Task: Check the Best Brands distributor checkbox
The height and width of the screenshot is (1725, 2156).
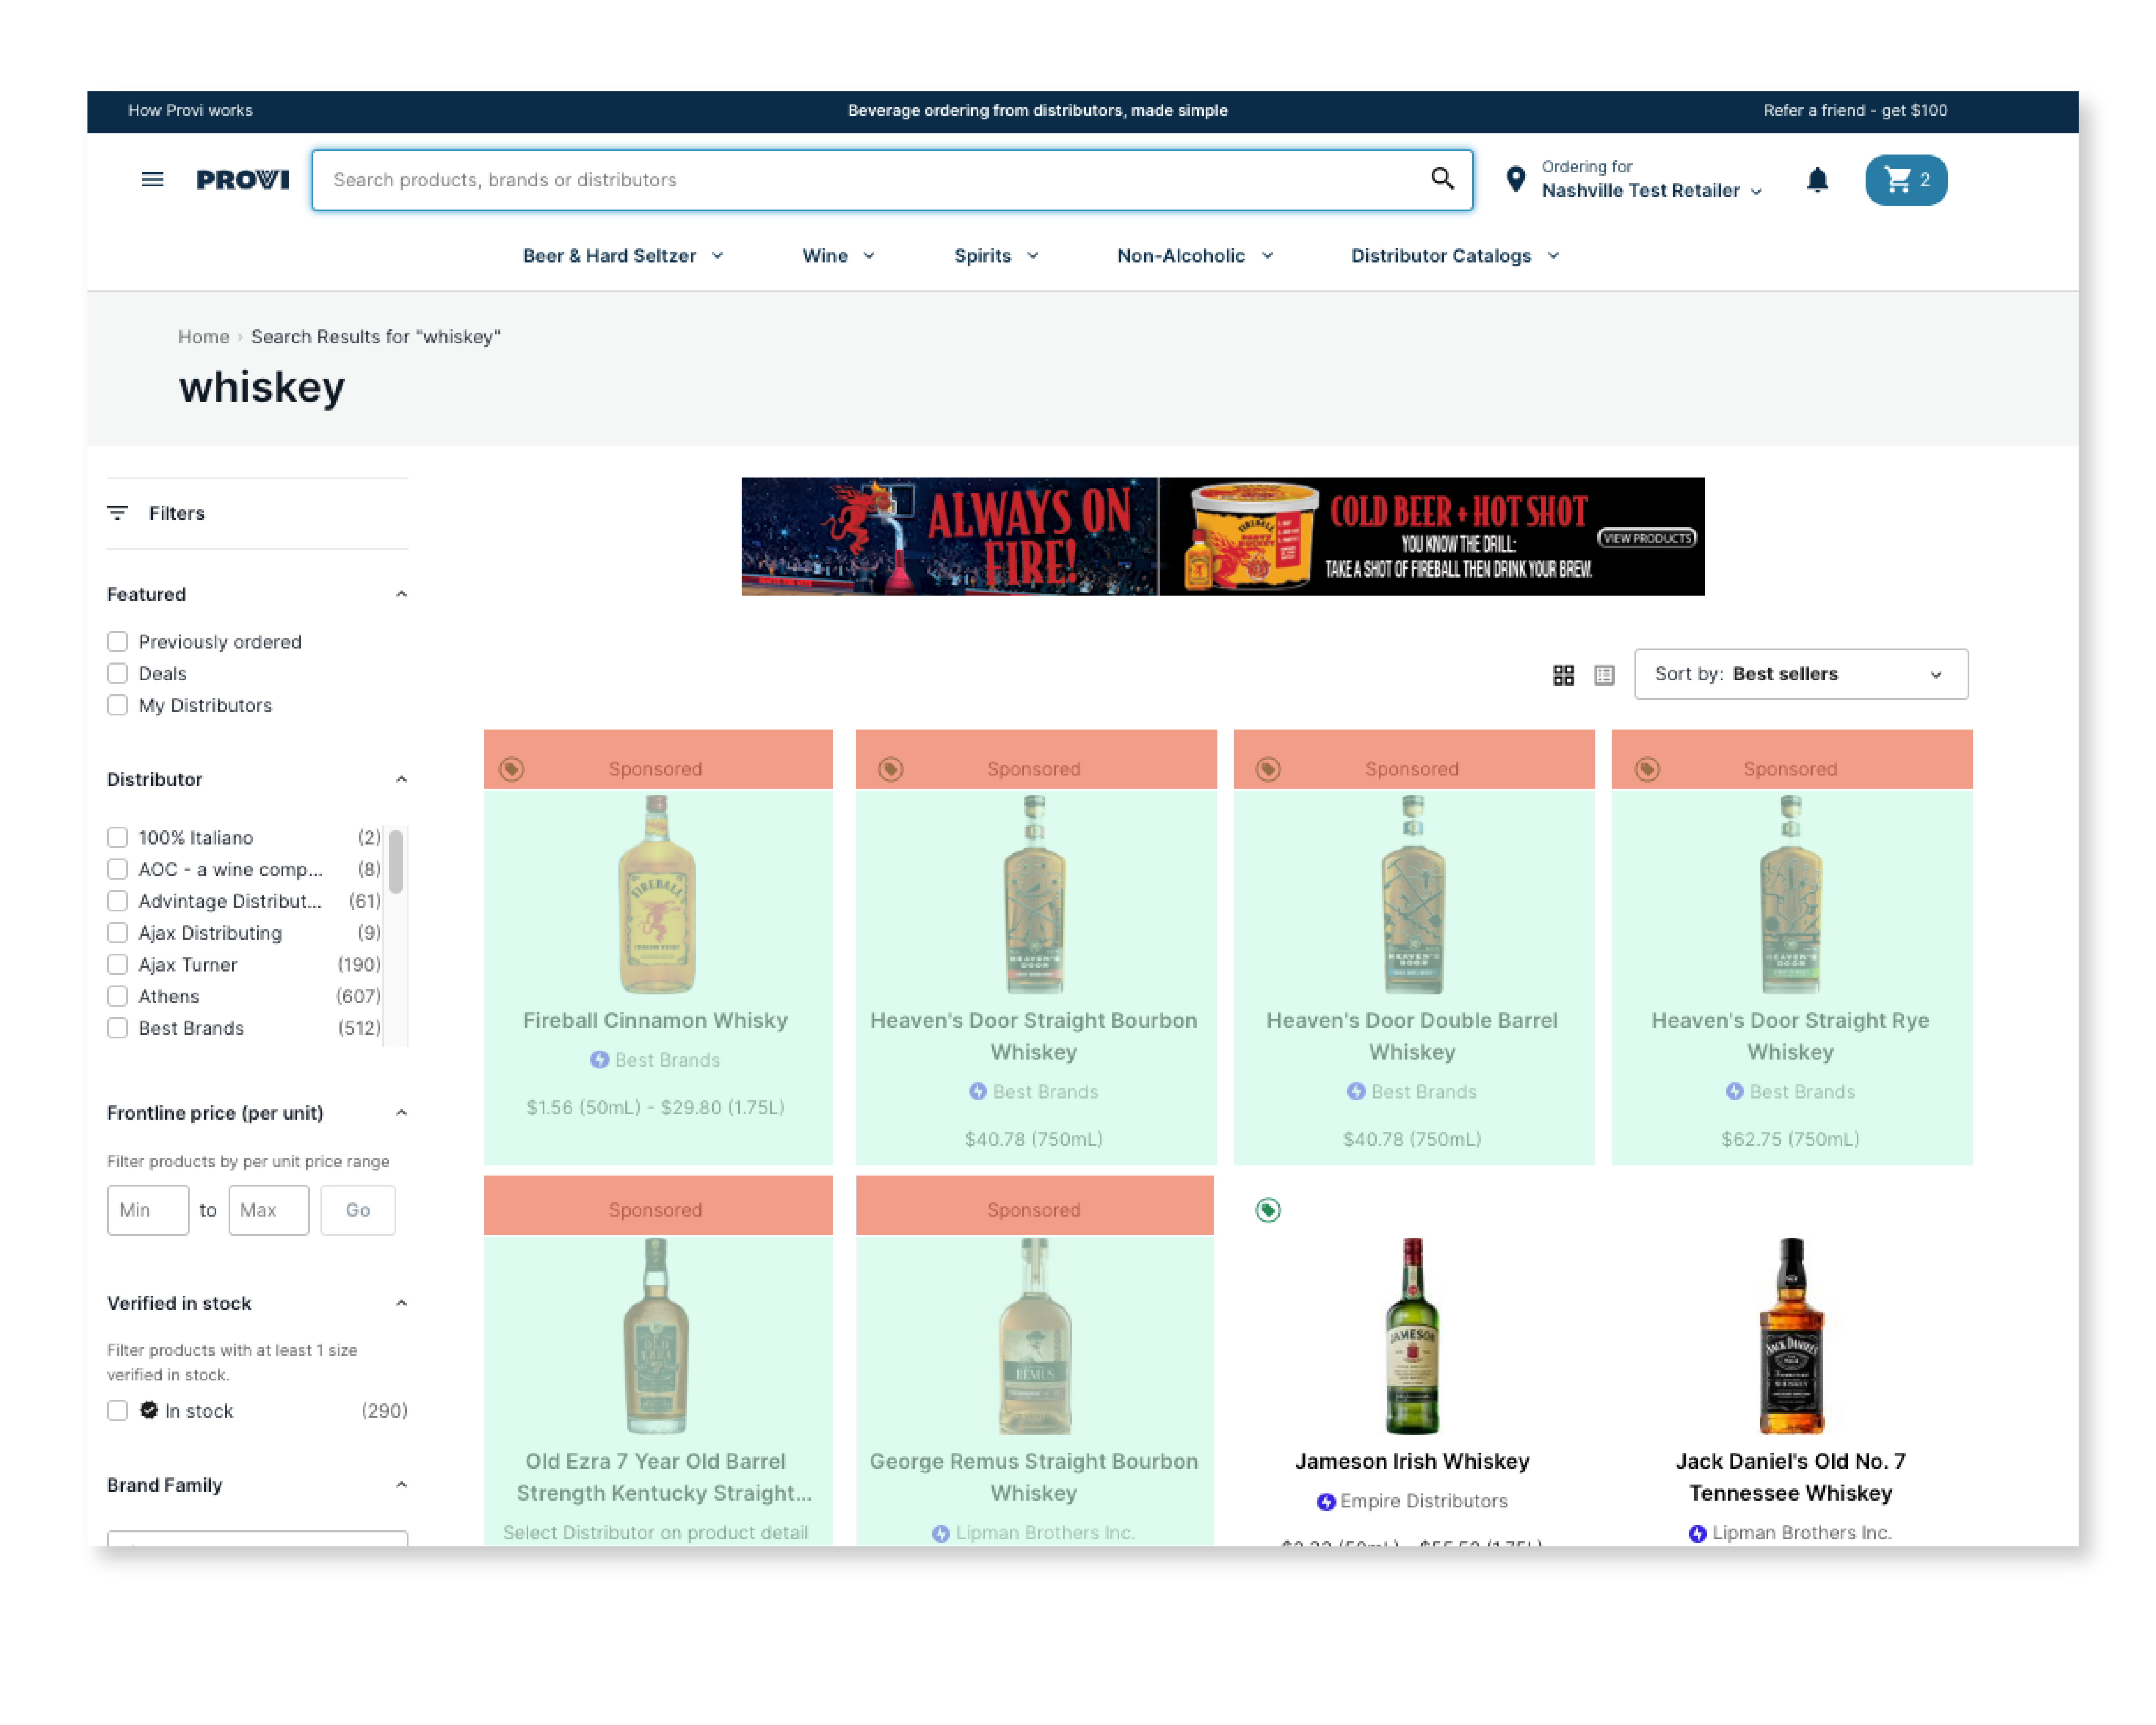Action: pyautogui.click(x=117, y=1028)
